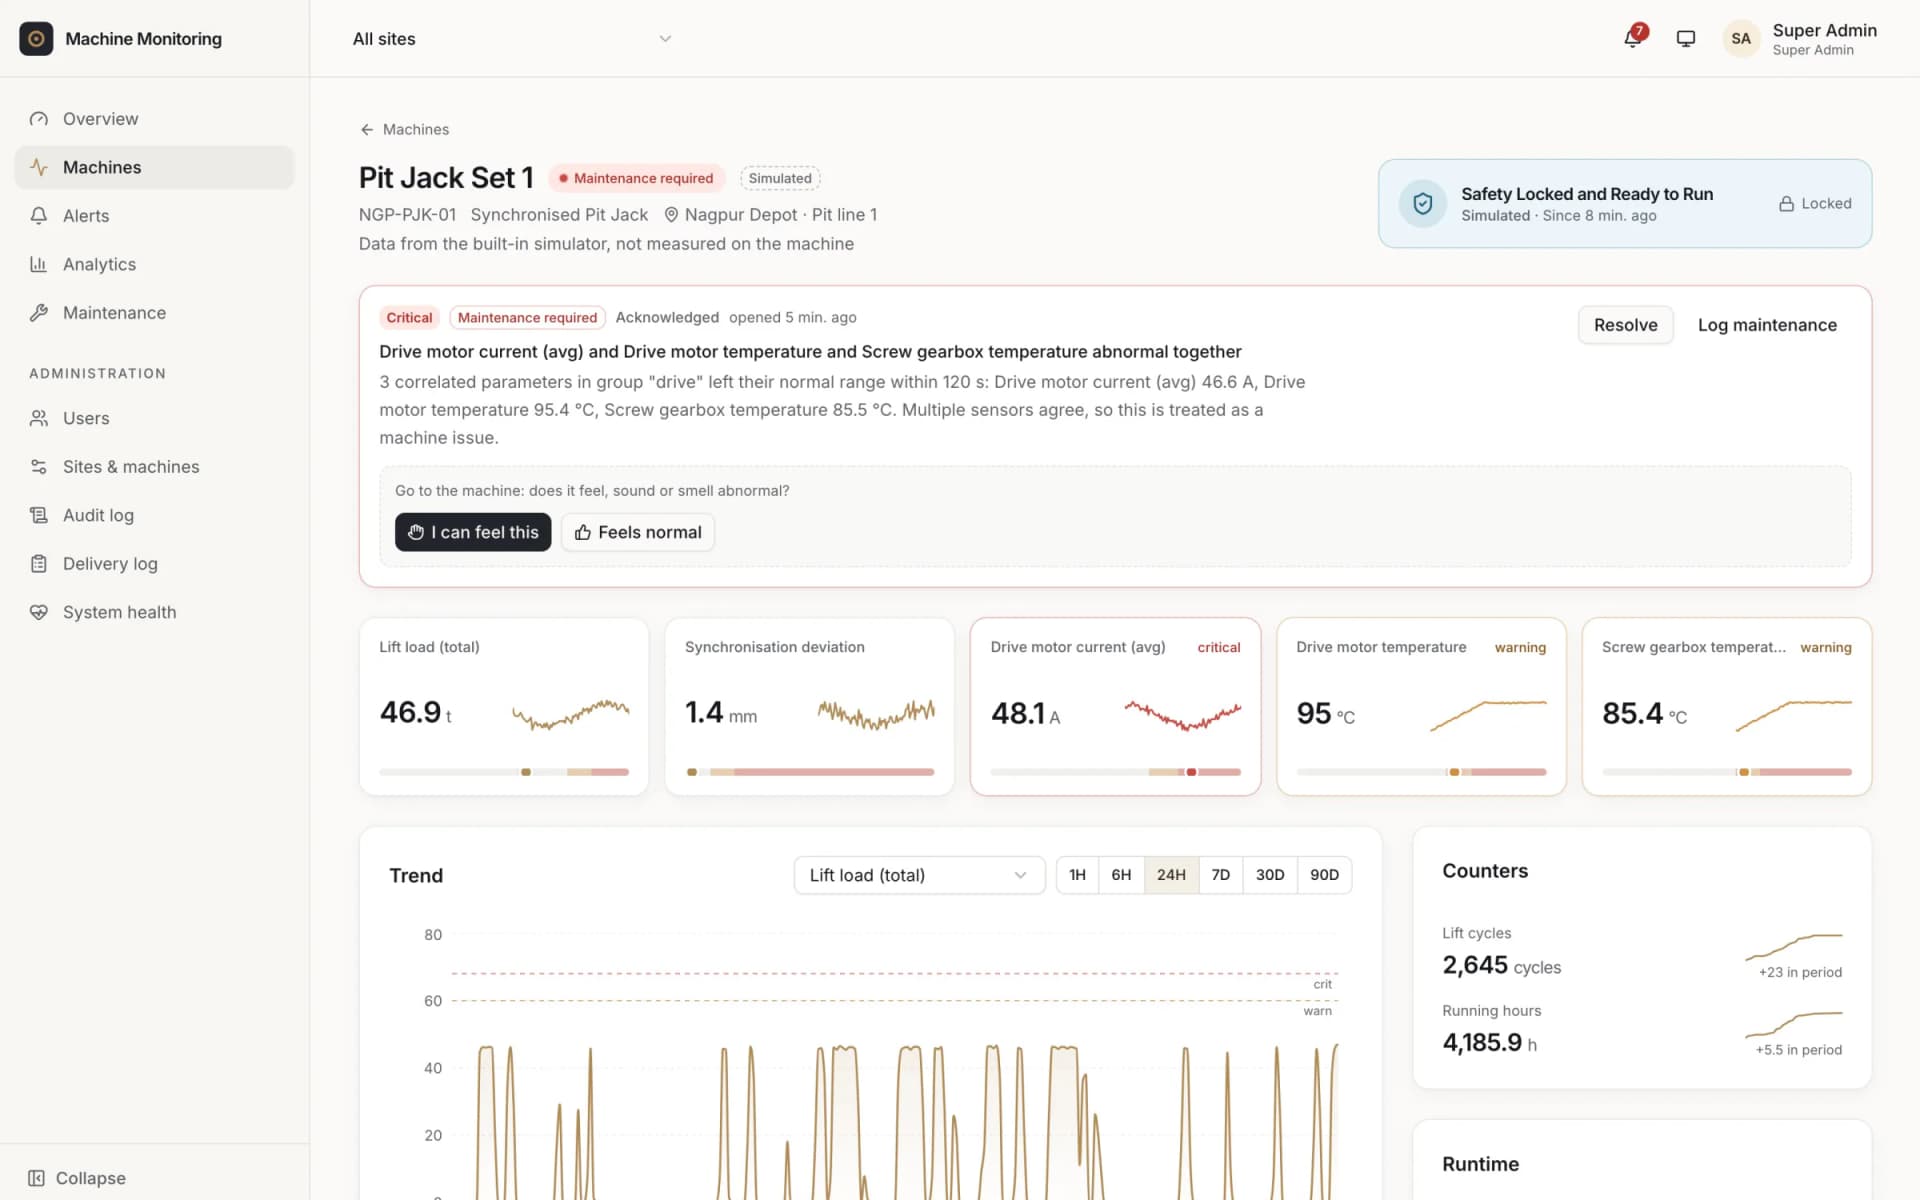Click the Maintenance wrench icon
Screen dimensions: 1920x1200
[x=39, y=313]
